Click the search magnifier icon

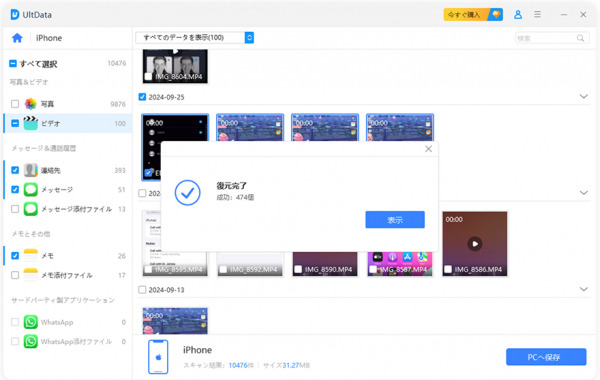tap(580, 38)
